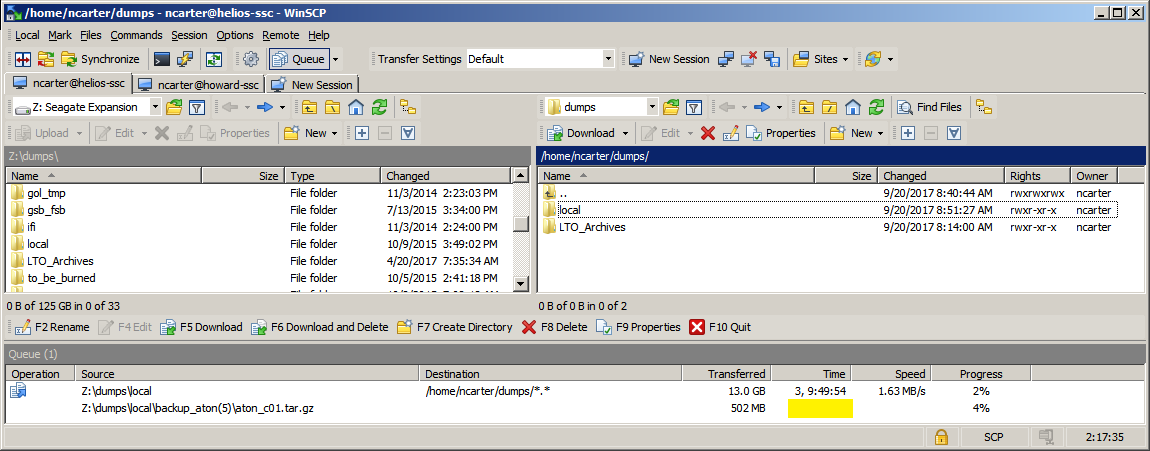Toggle the local panel file filter
The height and width of the screenshot is (451, 1150).
pyautogui.click(x=197, y=107)
